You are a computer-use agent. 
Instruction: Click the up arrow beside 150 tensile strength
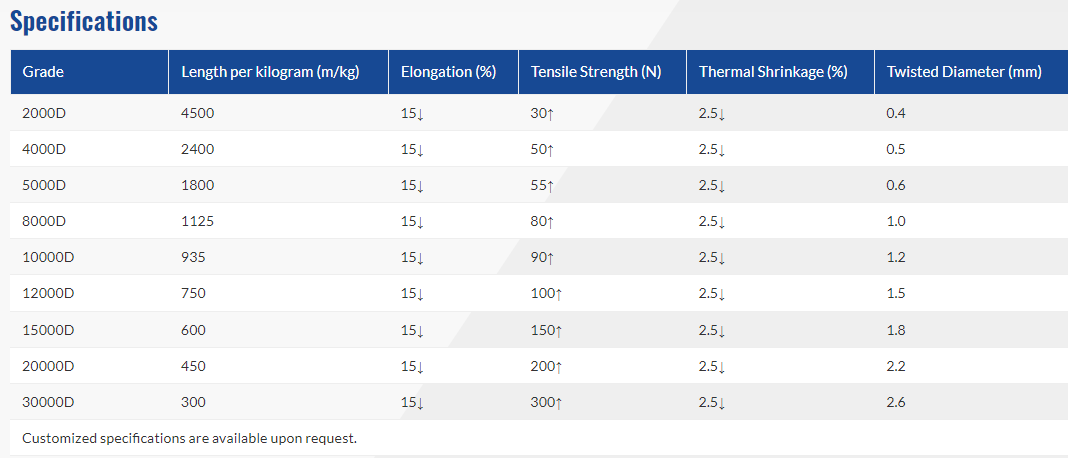click(x=559, y=330)
